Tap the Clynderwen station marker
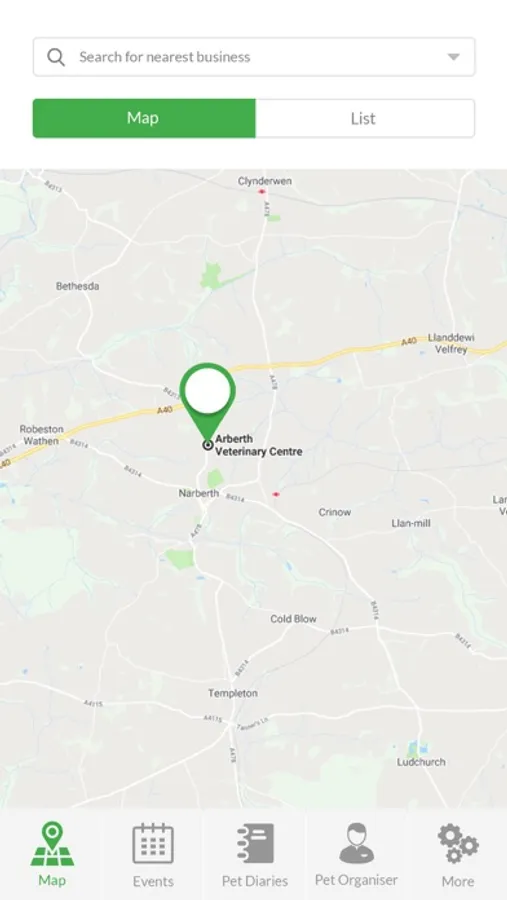The image size is (507, 900). pyautogui.click(x=262, y=191)
